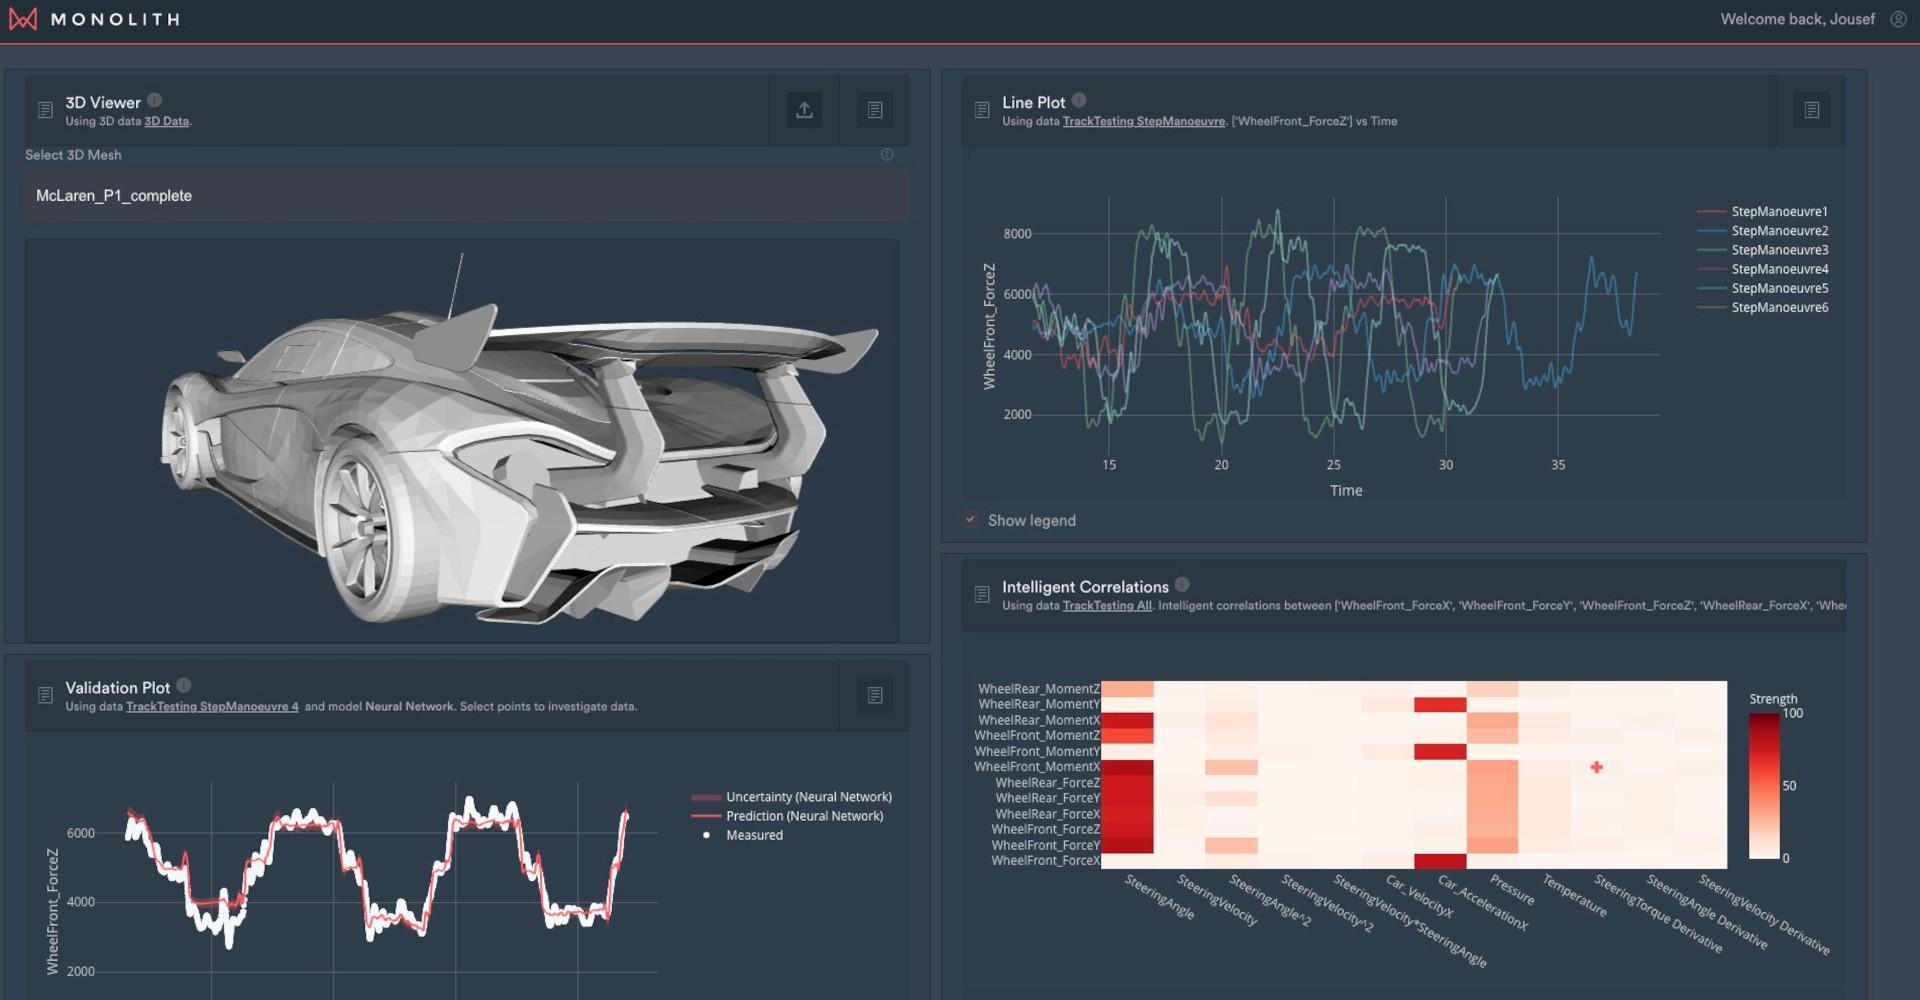Toggle StepManoeuvre4 legend entry
The height and width of the screenshot is (1000, 1920).
coord(1762,268)
